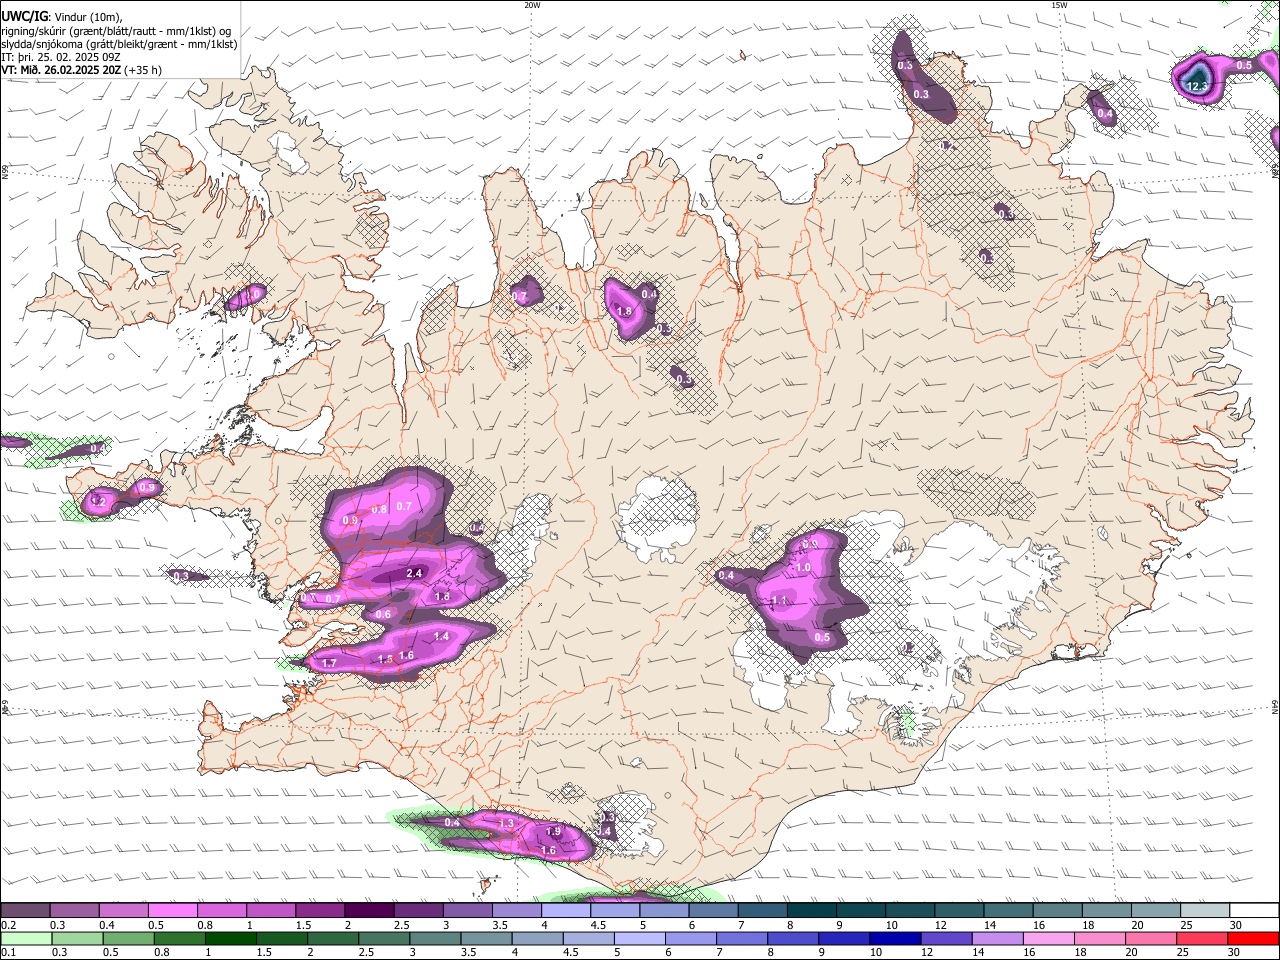The image size is (1280, 960).
Task: Click the bold UWC/IG heading
Action: point(24,17)
